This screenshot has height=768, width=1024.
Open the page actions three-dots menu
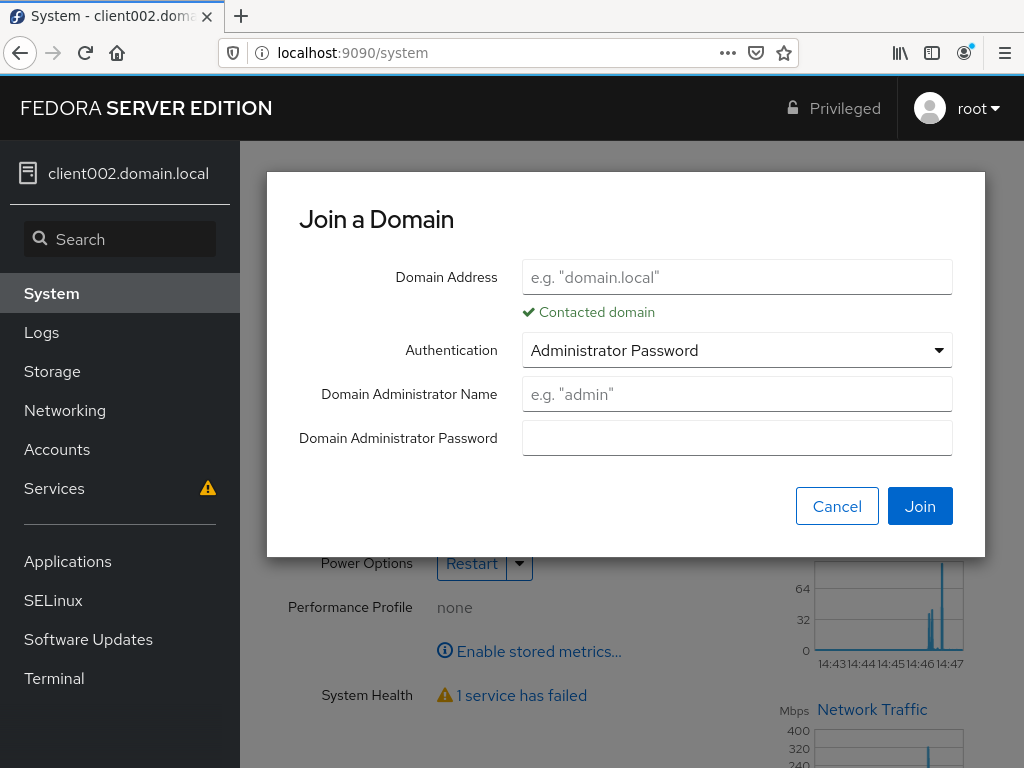point(728,53)
